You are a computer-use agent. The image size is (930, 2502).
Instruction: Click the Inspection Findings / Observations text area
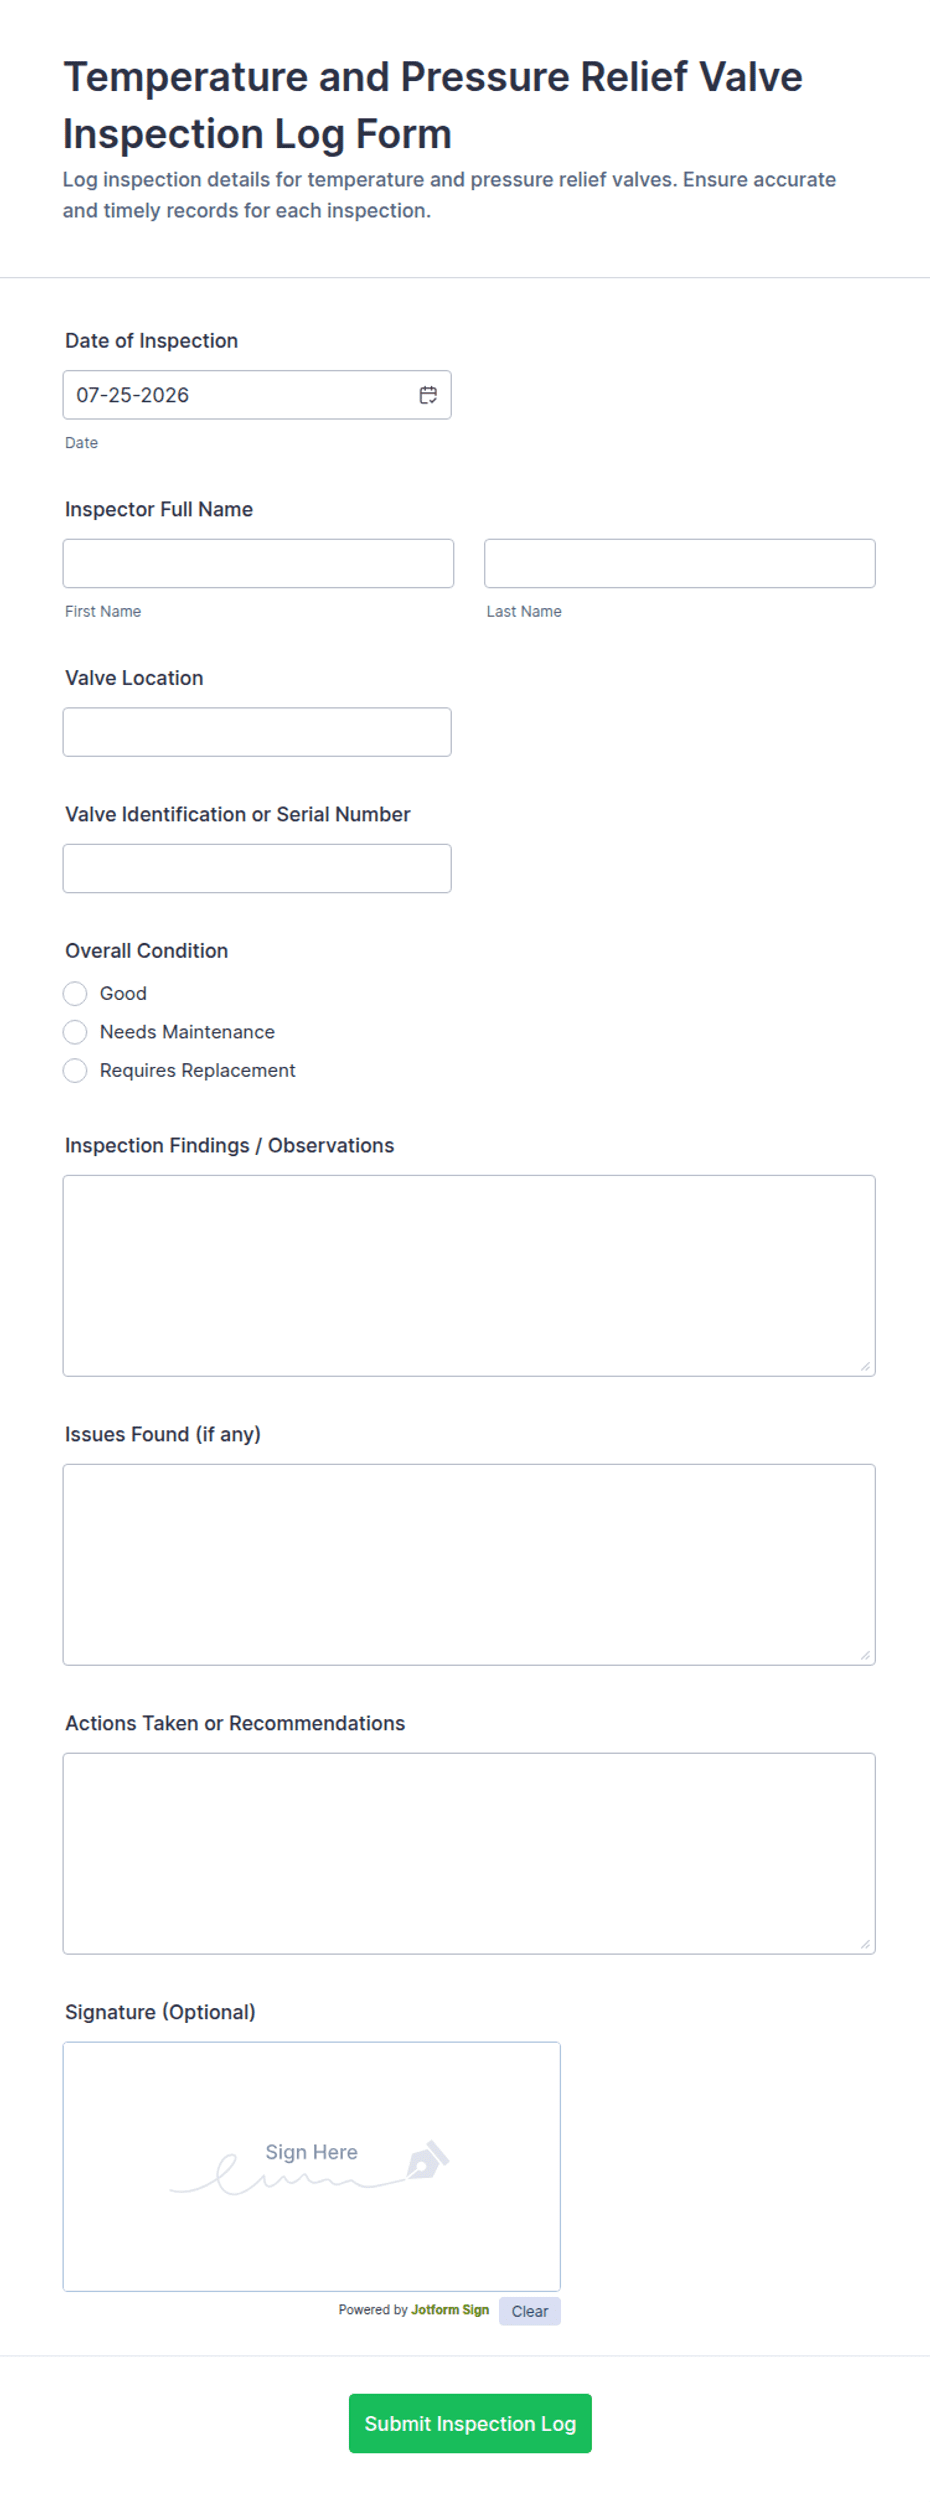coord(469,1276)
